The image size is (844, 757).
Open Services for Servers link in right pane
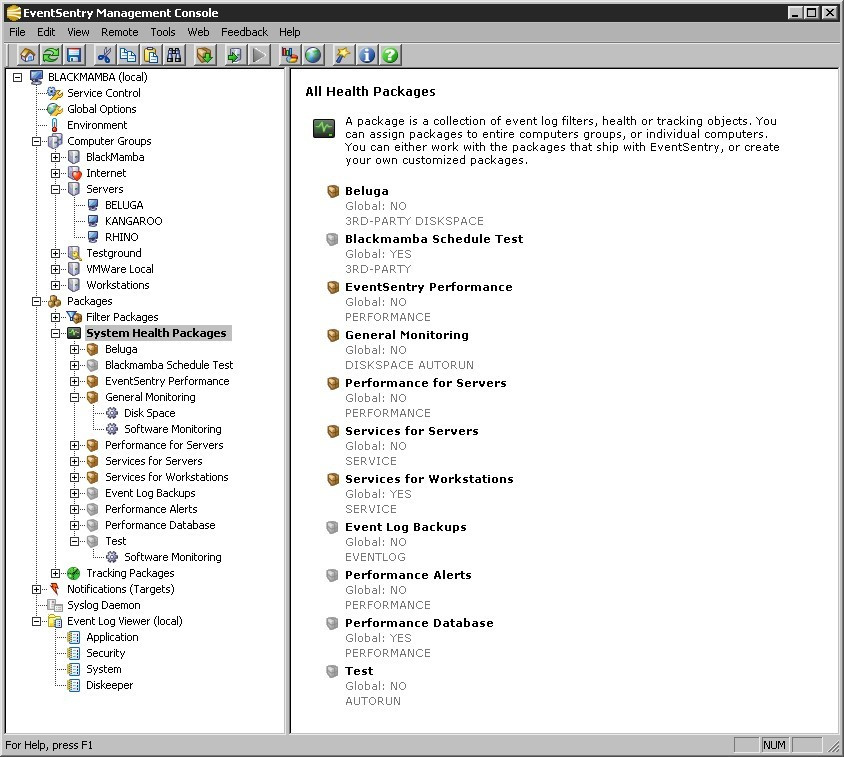coord(412,431)
